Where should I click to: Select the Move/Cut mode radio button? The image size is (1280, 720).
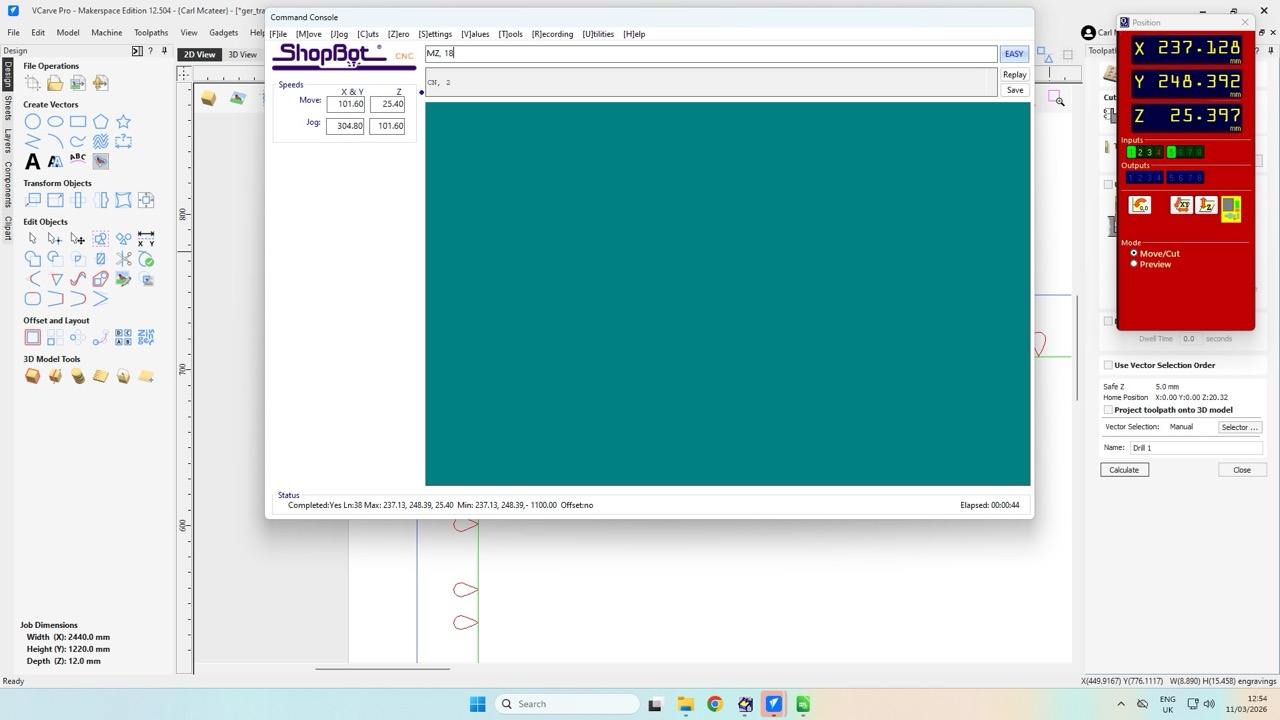point(1134,253)
